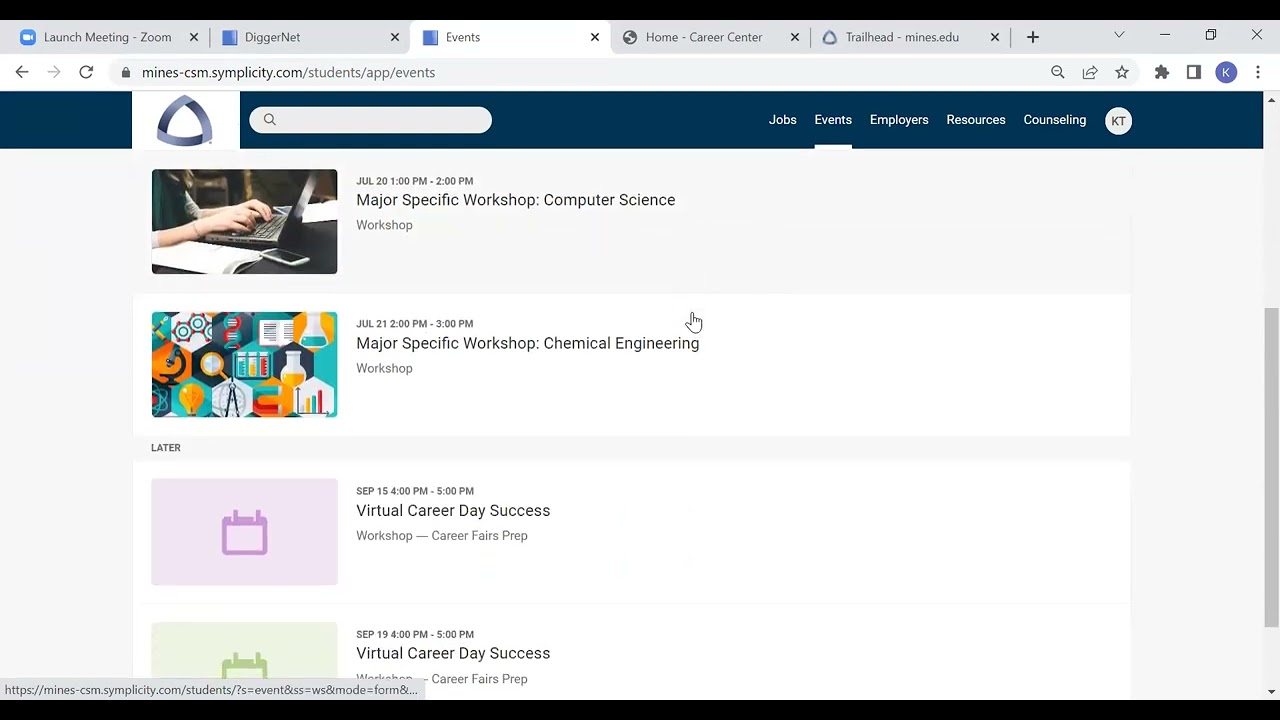
Task: Click the site search input field
Action: click(x=380, y=120)
